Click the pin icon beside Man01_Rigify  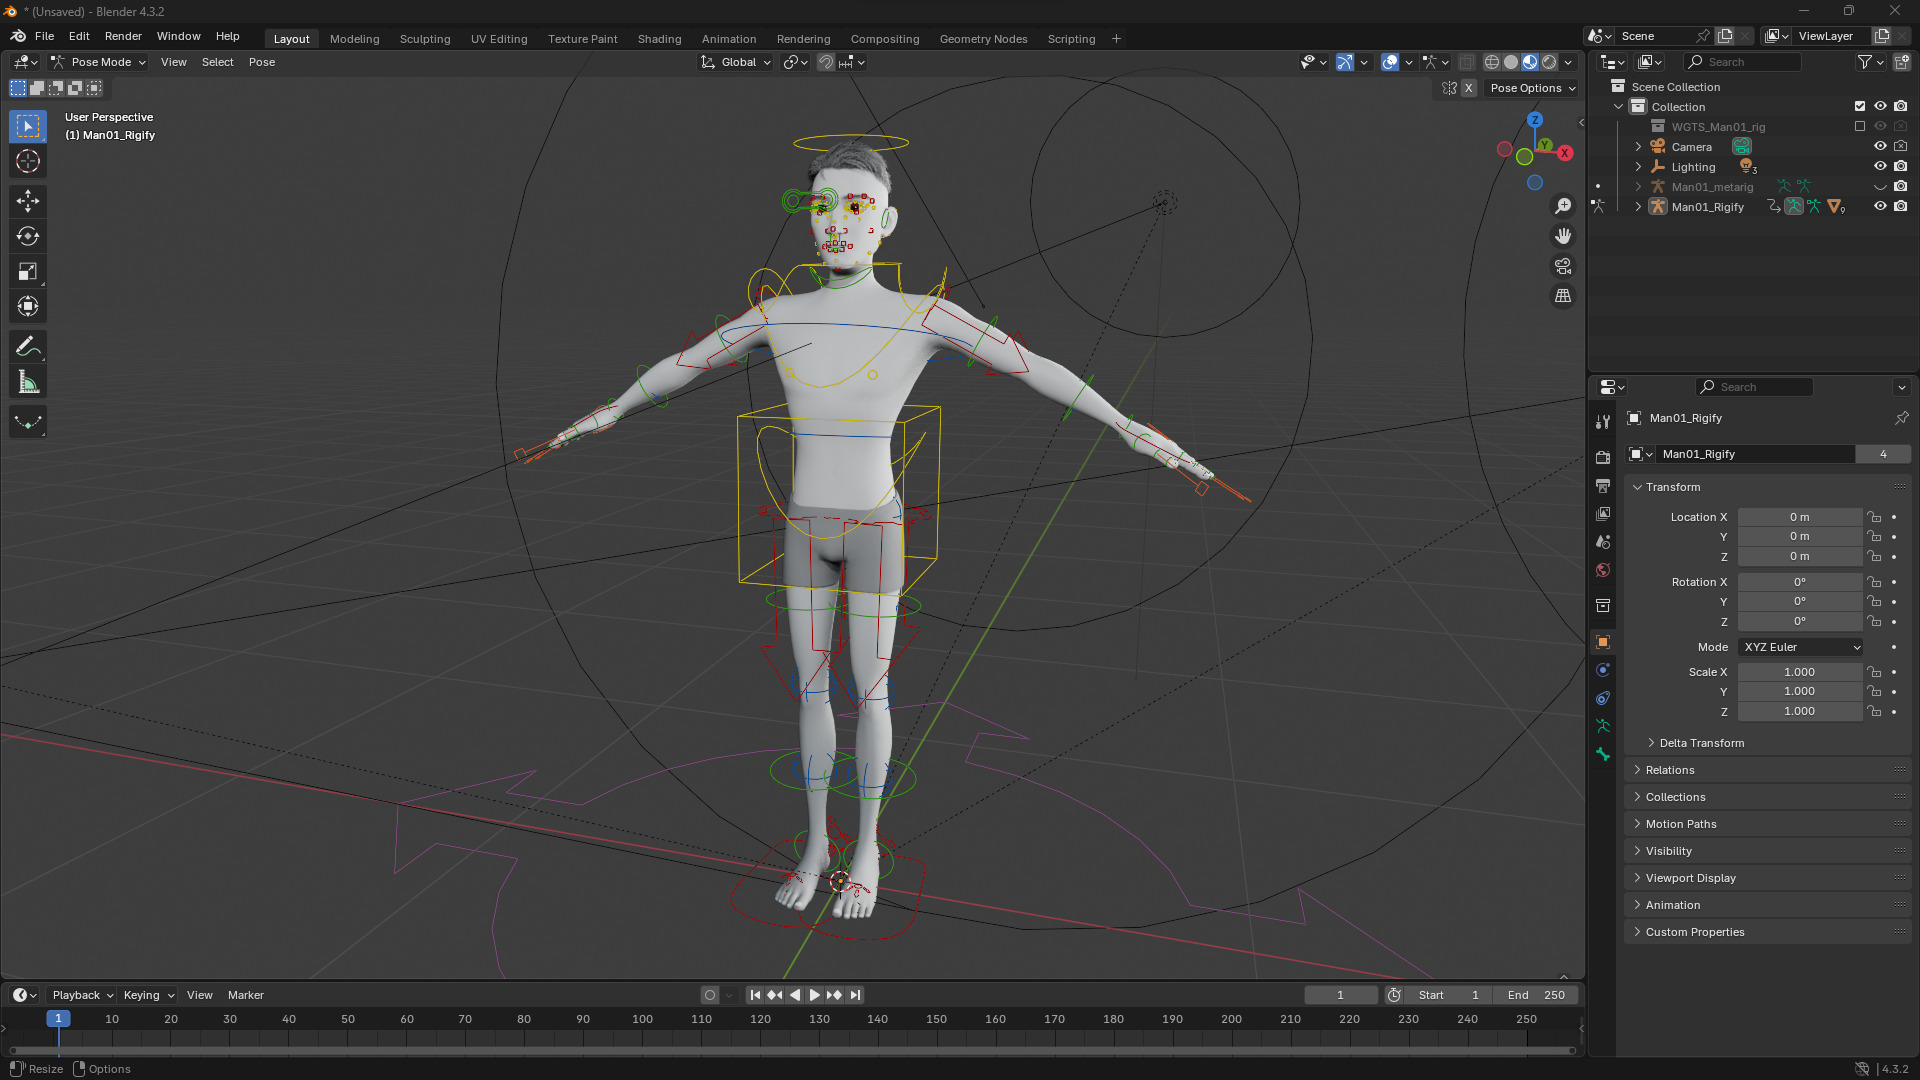click(x=1901, y=418)
